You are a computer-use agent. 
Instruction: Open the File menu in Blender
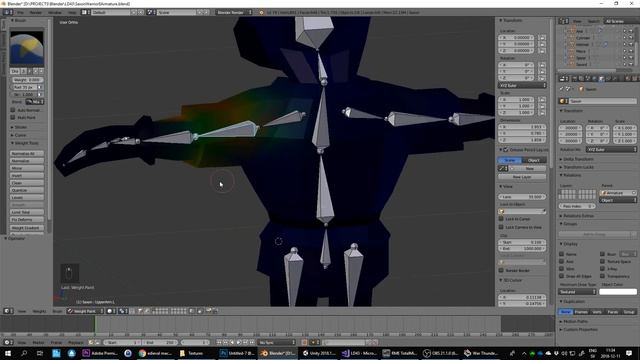coord(20,13)
